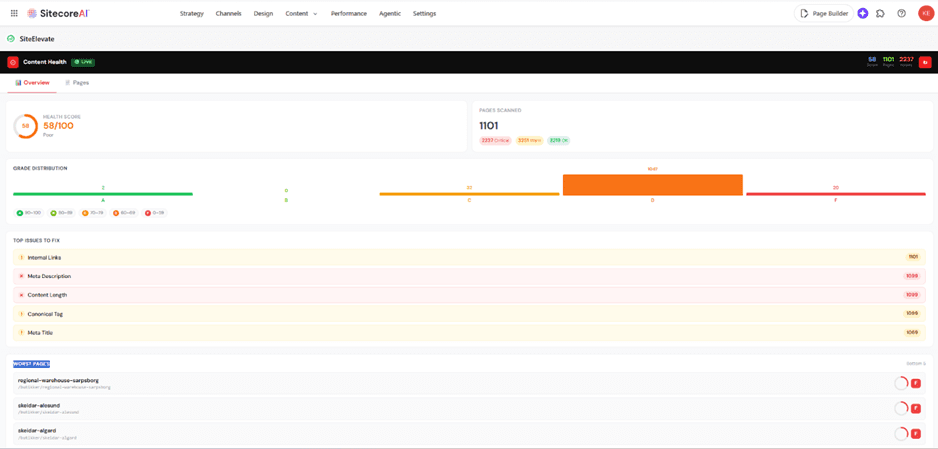Open the Strategy menu
The height and width of the screenshot is (449, 938).
pos(191,13)
